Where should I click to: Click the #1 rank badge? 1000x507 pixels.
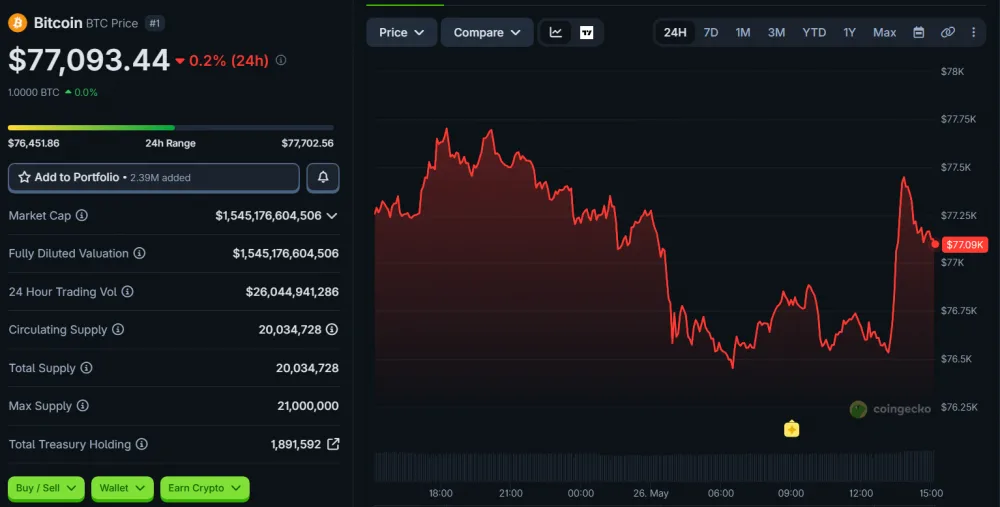(154, 24)
